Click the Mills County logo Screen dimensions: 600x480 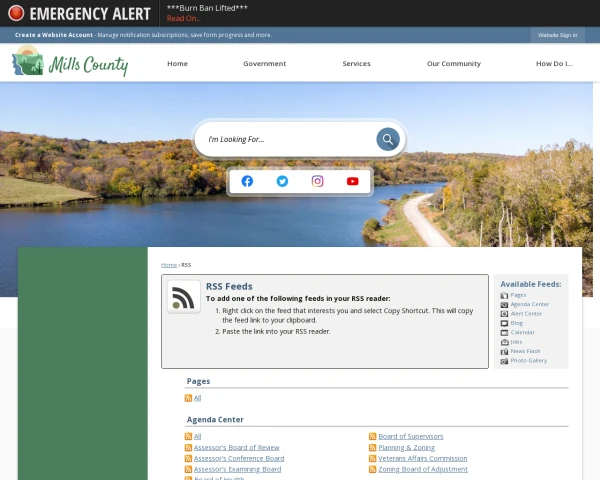(x=70, y=62)
